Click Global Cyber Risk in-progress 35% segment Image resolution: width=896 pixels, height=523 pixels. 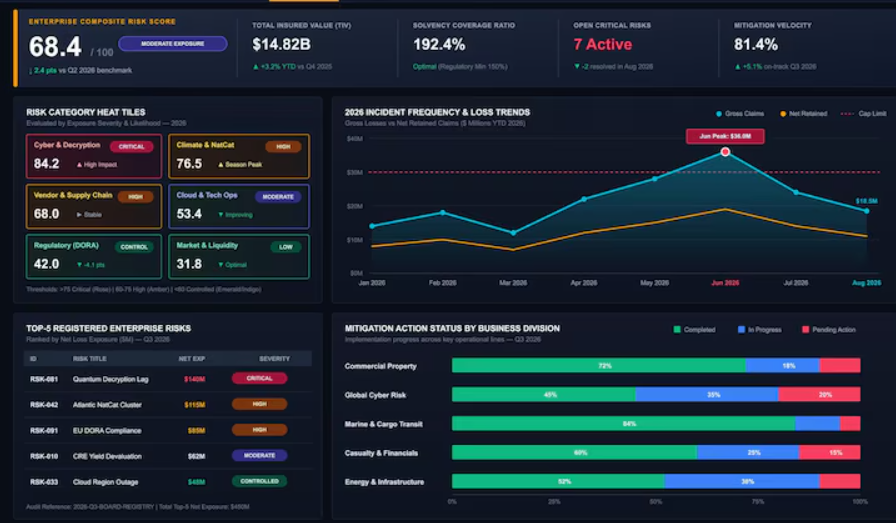coord(707,394)
